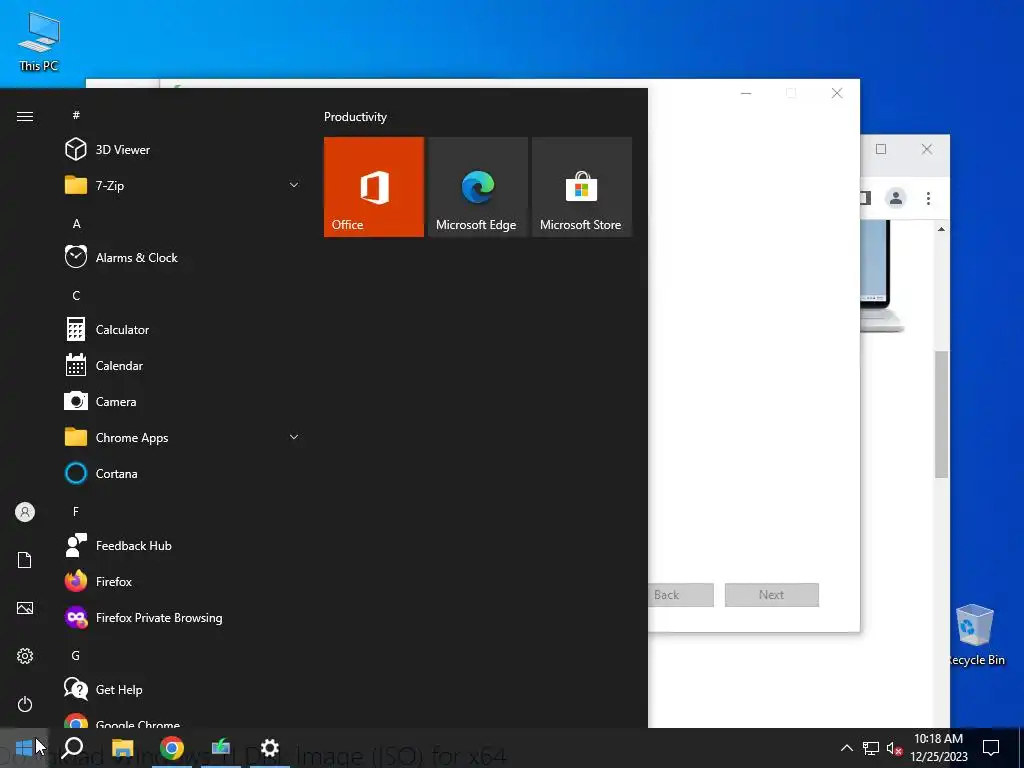The height and width of the screenshot is (768, 1024).
Task: Click the Windows Start button
Action: [x=24, y=748]
